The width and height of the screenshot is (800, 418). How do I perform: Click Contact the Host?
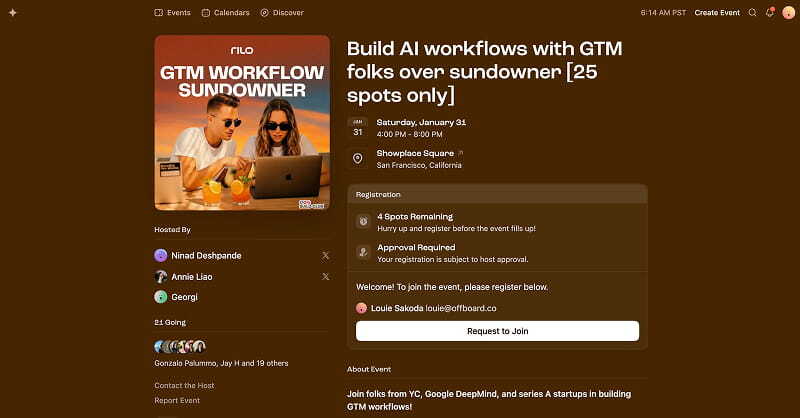184,385
